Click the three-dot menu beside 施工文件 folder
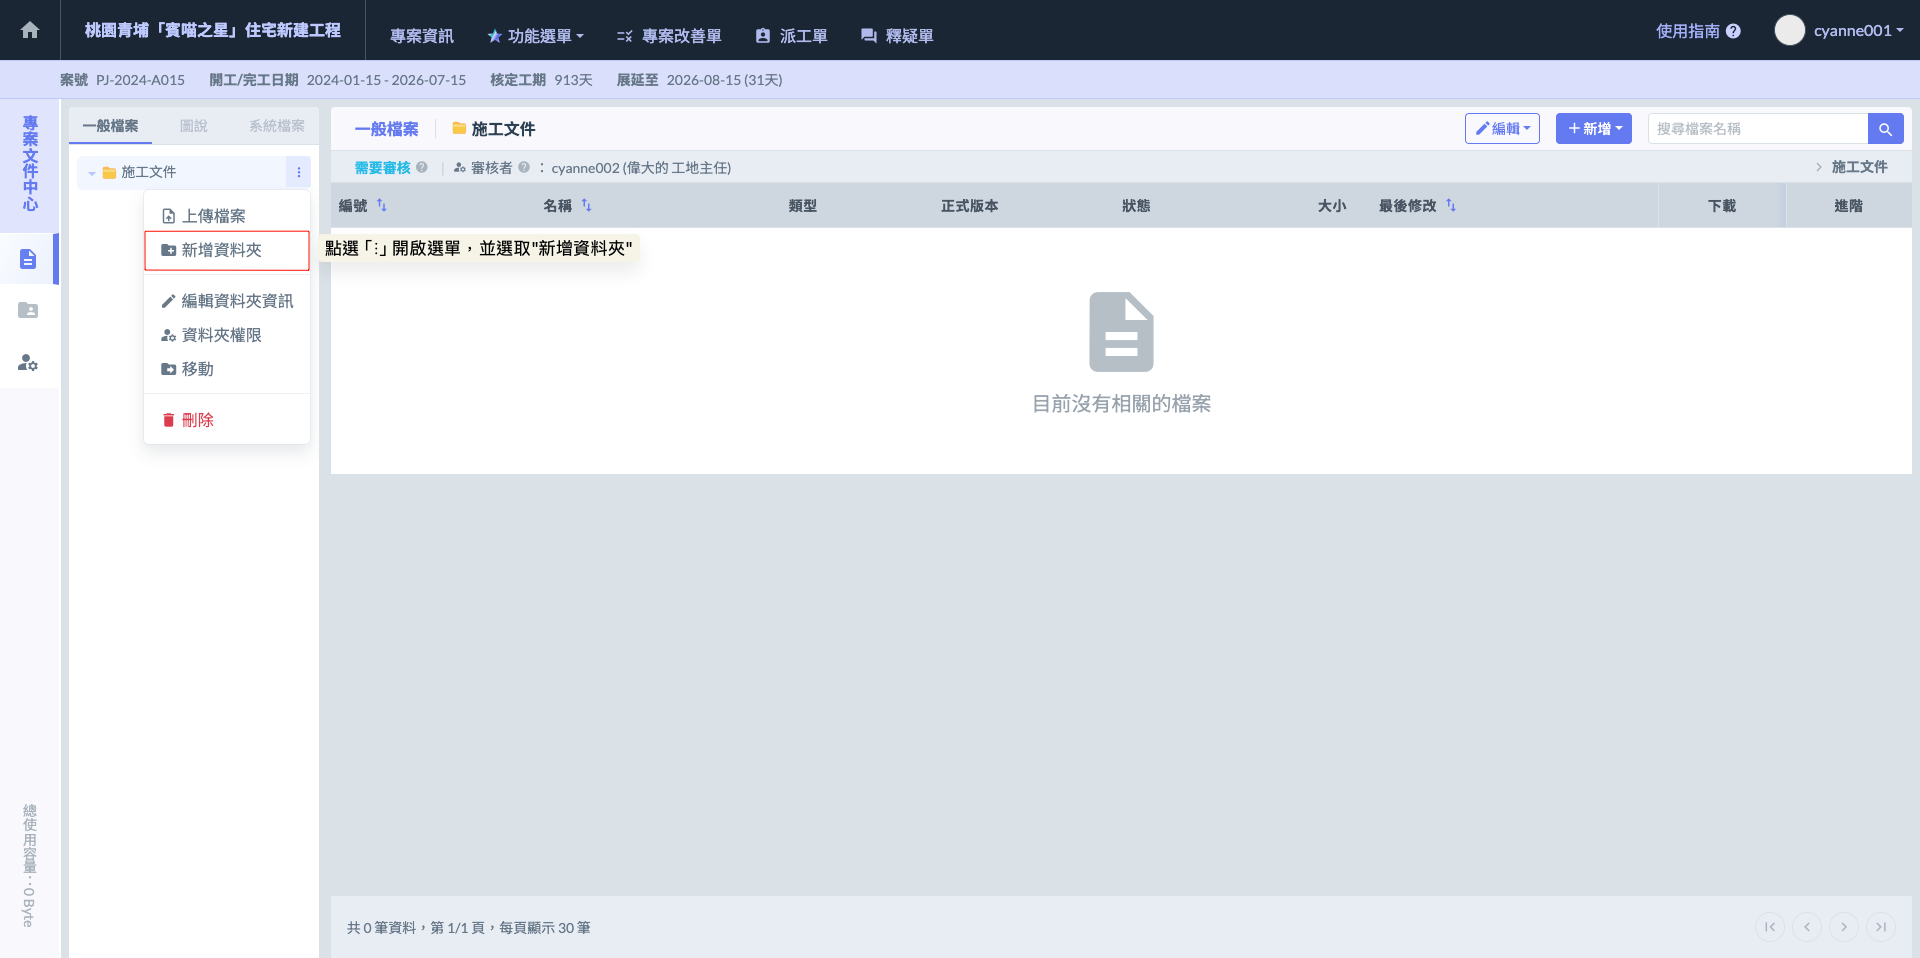 pos(298,172)
